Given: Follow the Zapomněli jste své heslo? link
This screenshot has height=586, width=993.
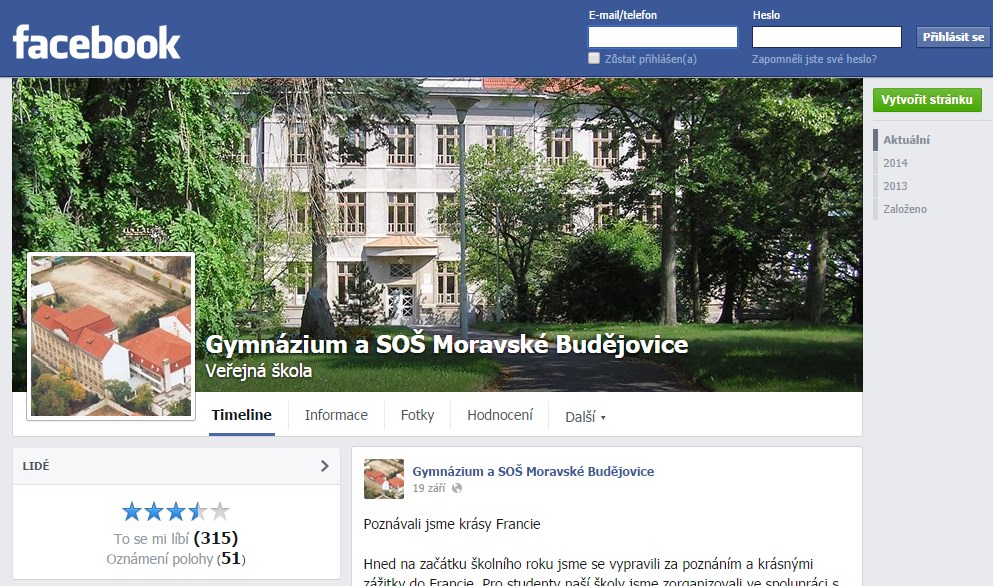Looking at the screenshot, I should coord(814,59).
